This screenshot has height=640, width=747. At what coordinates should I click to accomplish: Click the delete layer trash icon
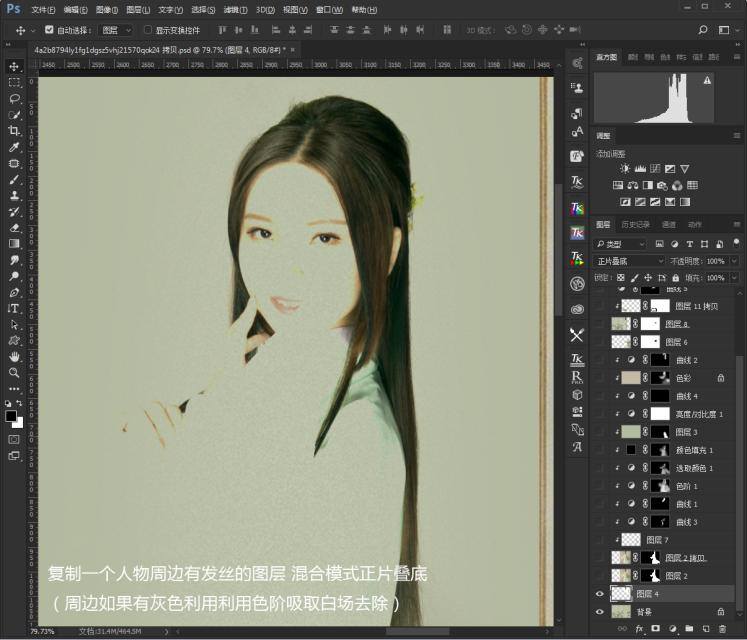tap(722, 629)
